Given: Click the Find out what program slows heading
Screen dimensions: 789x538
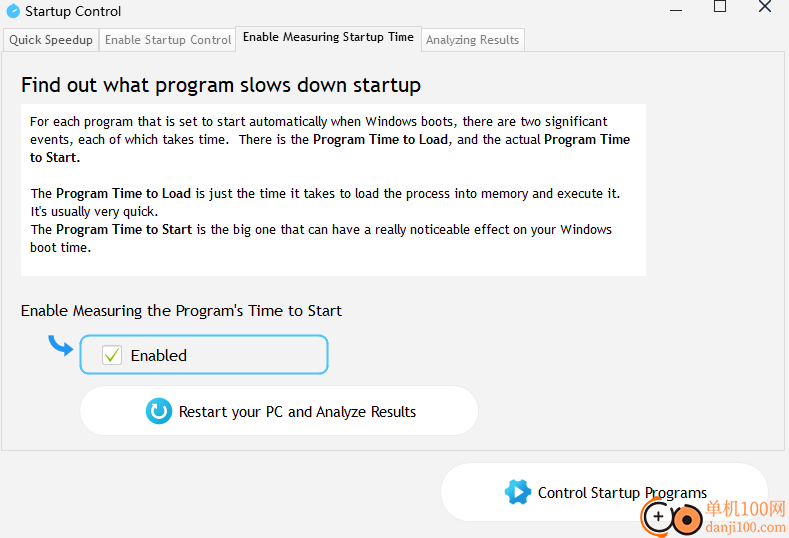Looking at the screenshot, I should click(221, 85).
